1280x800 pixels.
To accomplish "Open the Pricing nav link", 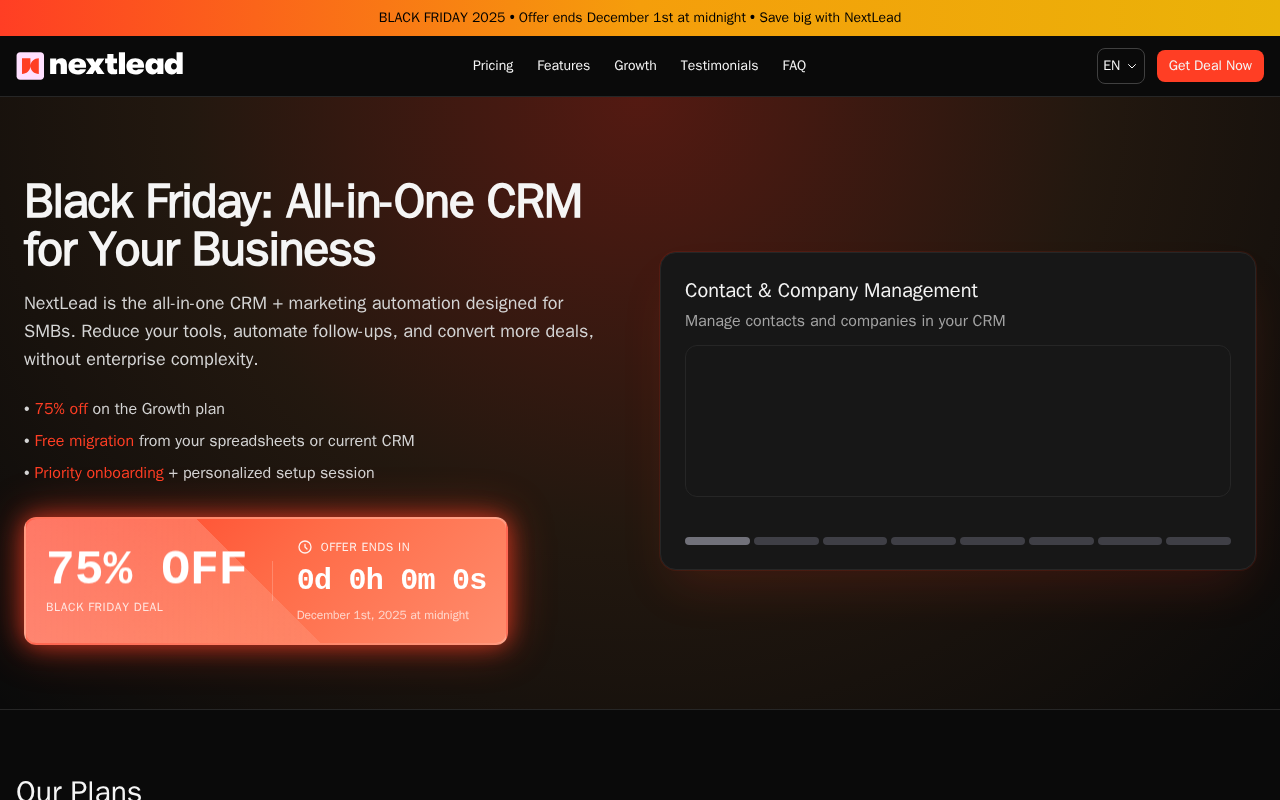I will (x=493, y=66).
